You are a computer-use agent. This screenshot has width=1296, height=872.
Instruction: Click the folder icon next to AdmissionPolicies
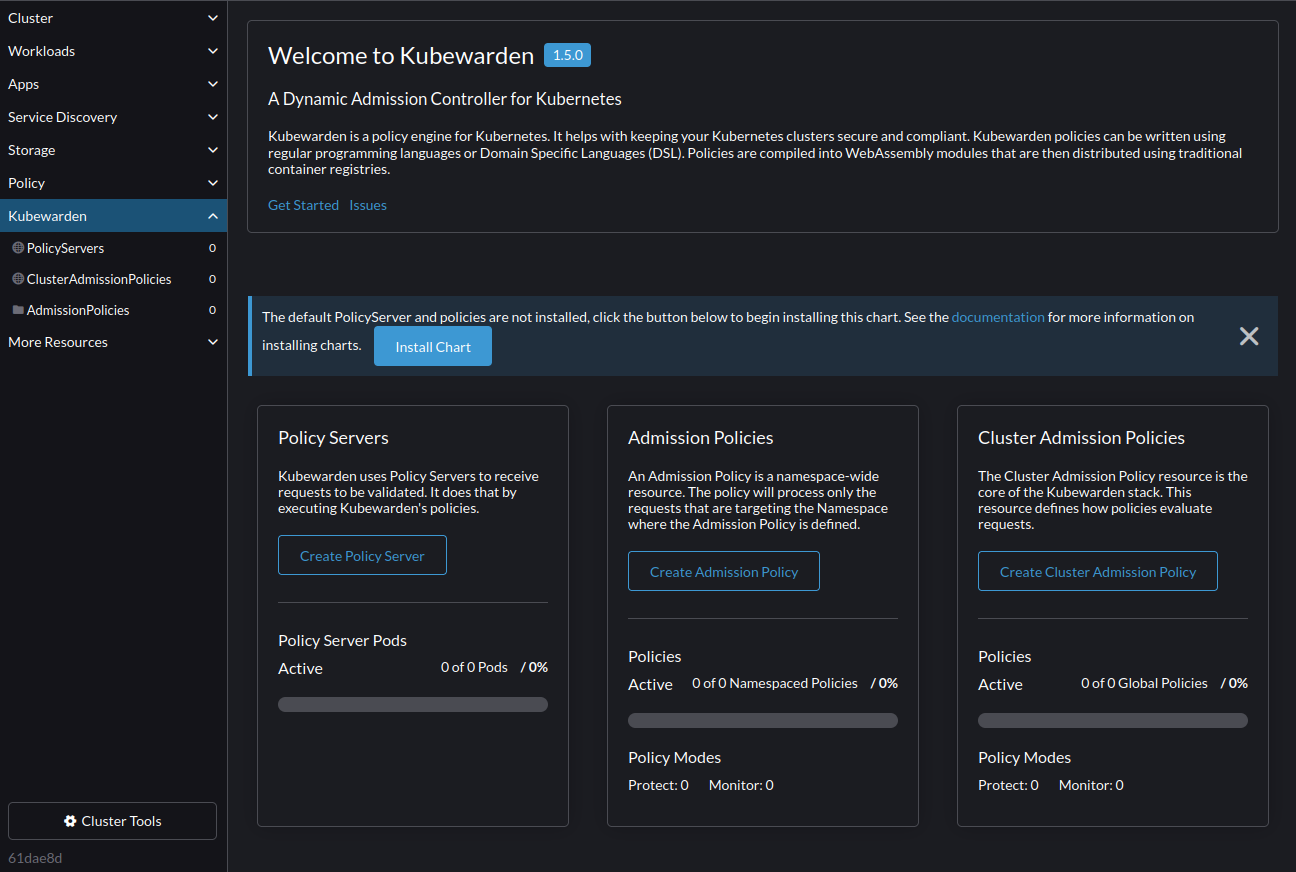coord(18,310)
